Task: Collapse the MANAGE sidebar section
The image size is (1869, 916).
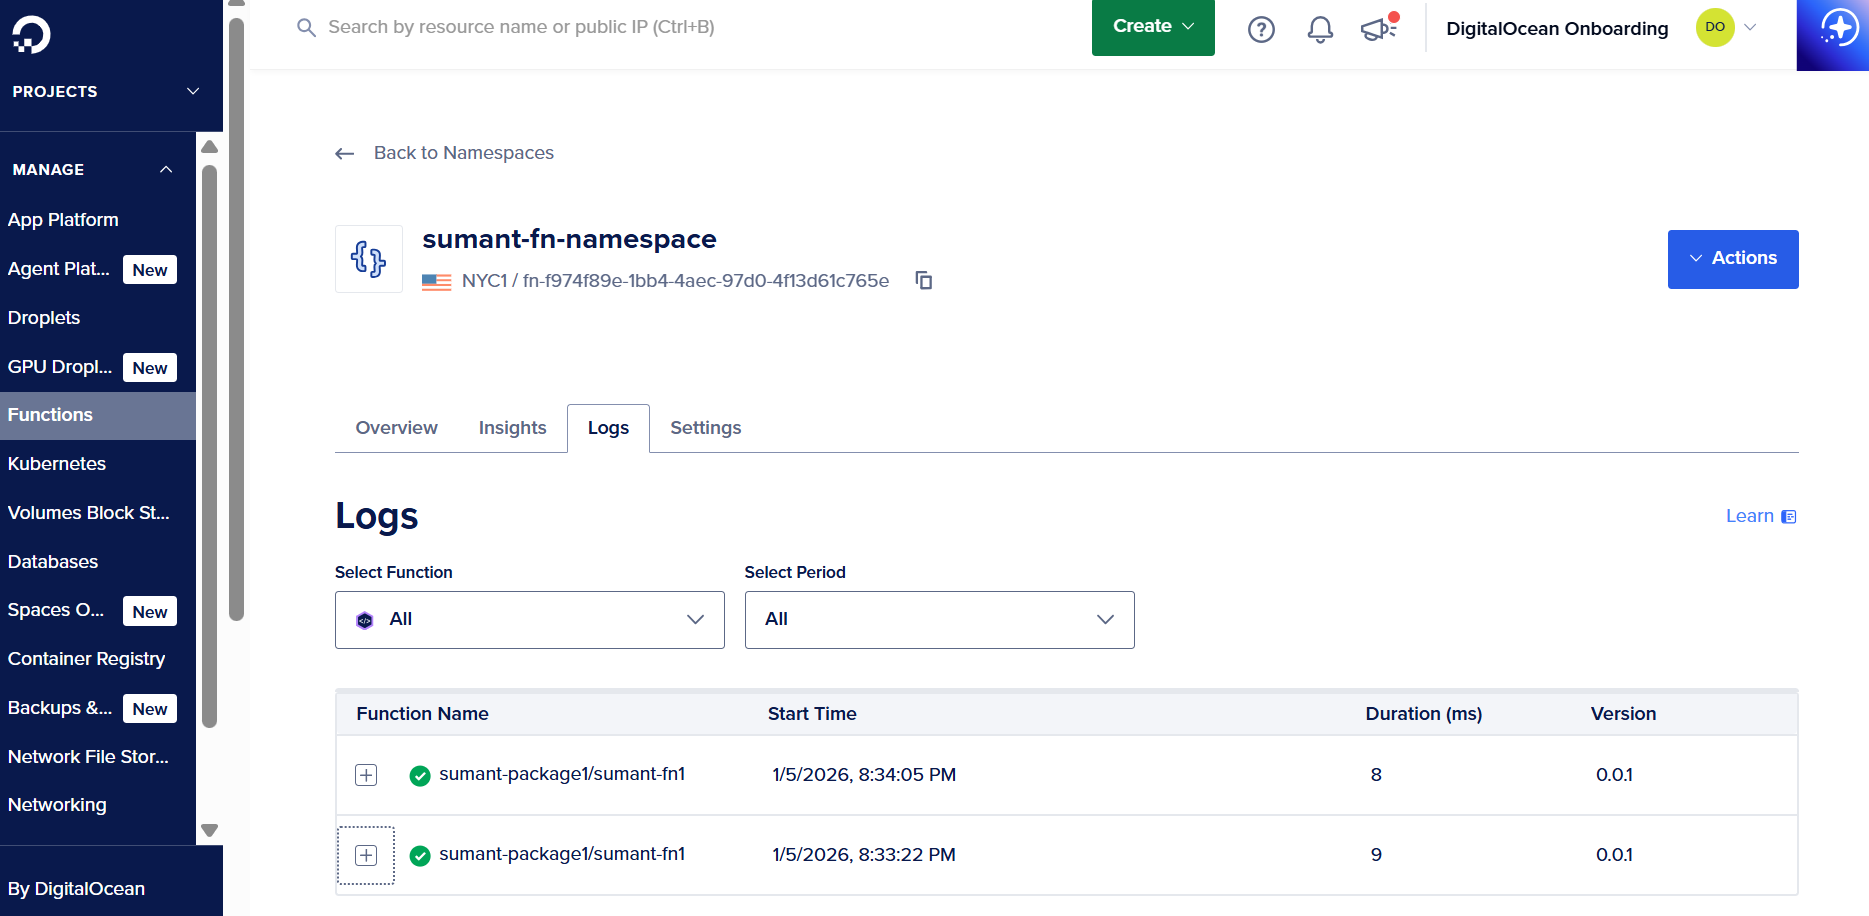Action: click(x=166, y=170)
